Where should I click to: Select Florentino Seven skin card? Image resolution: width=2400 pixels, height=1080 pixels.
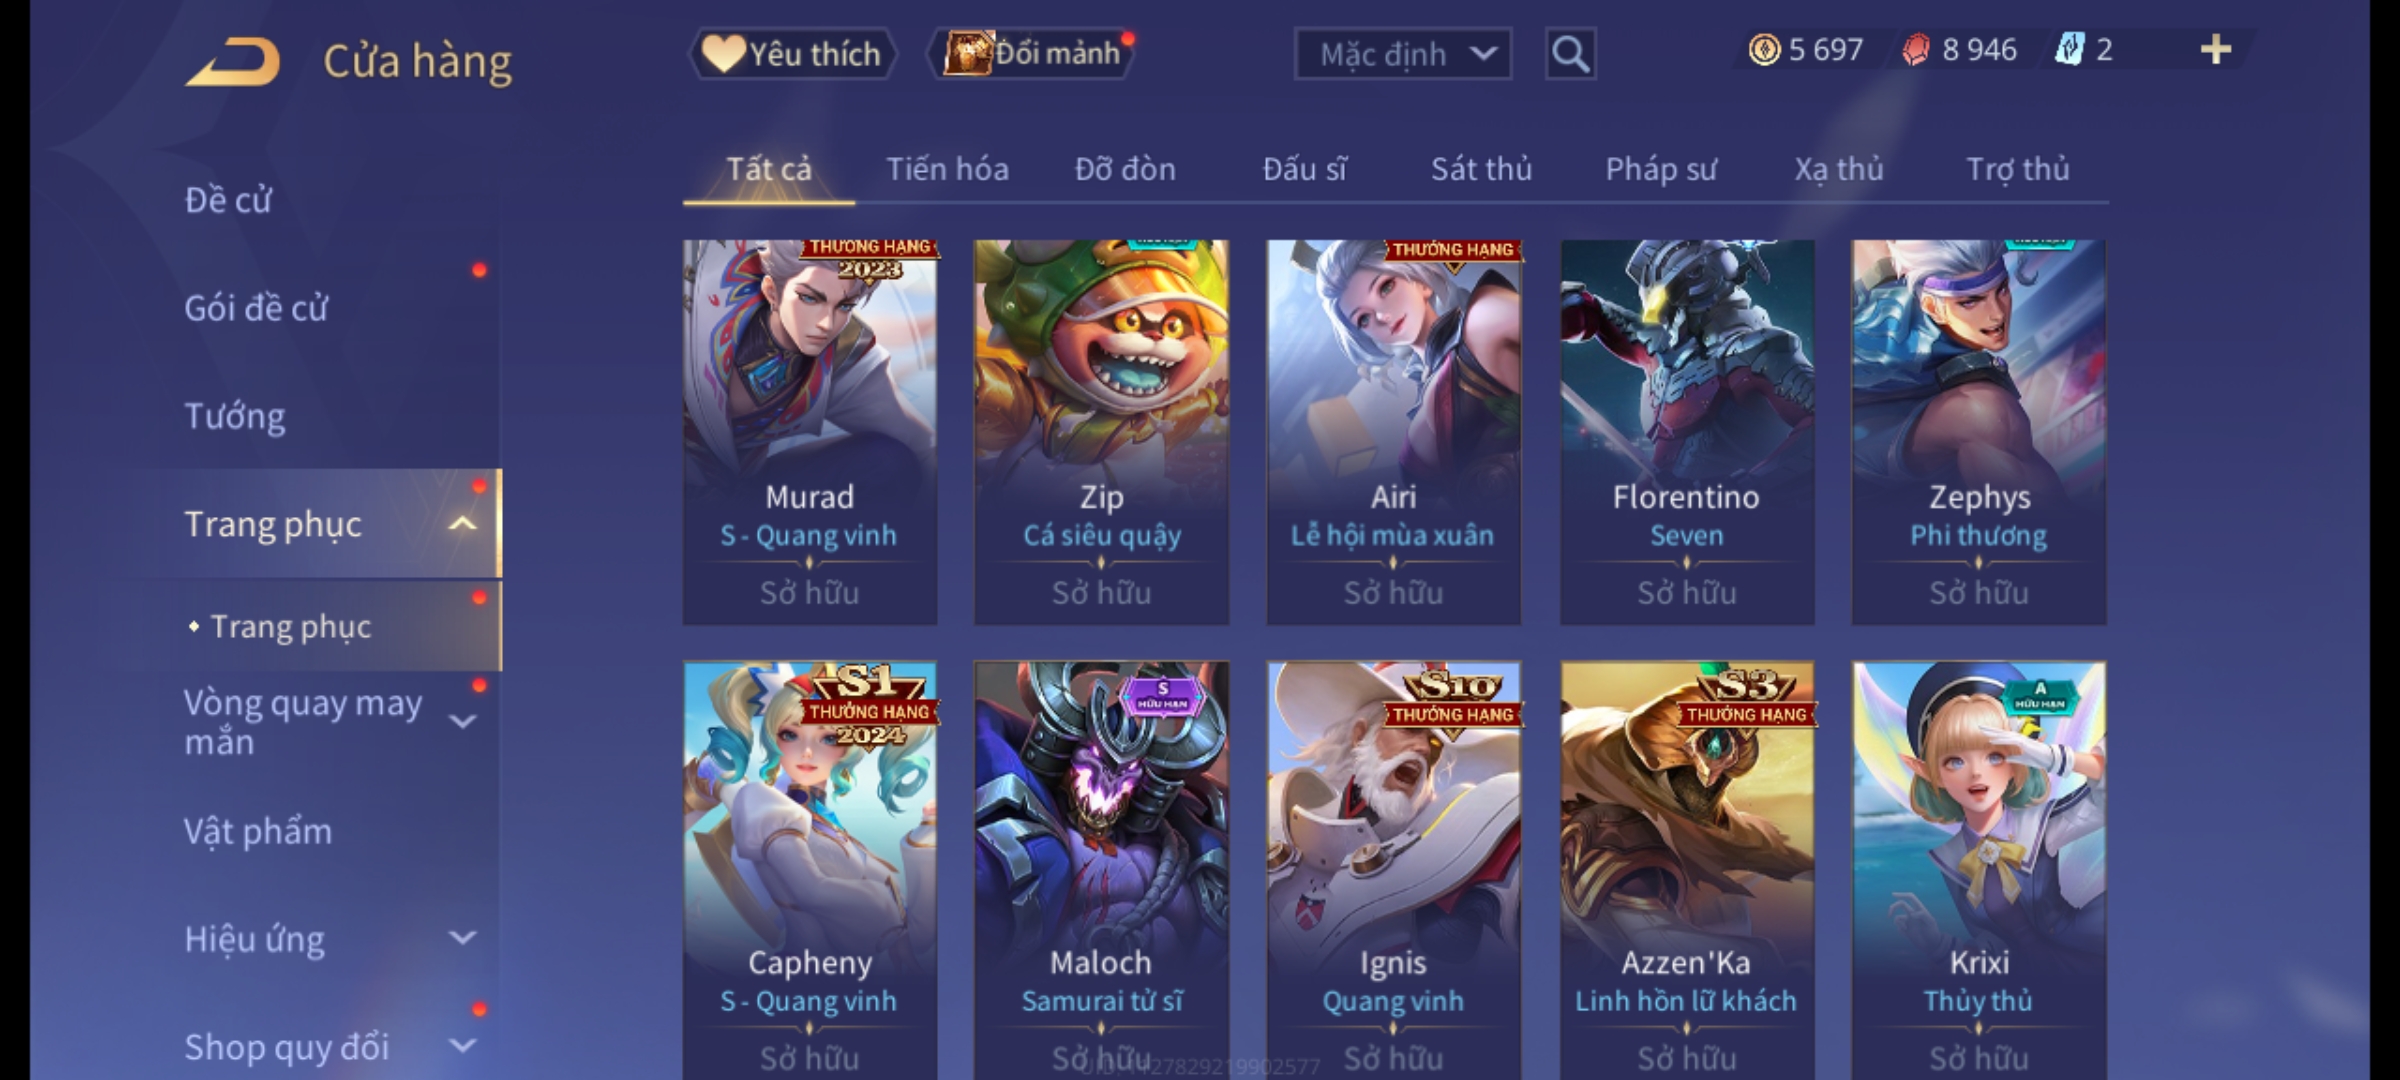[x=1687, y=432]
